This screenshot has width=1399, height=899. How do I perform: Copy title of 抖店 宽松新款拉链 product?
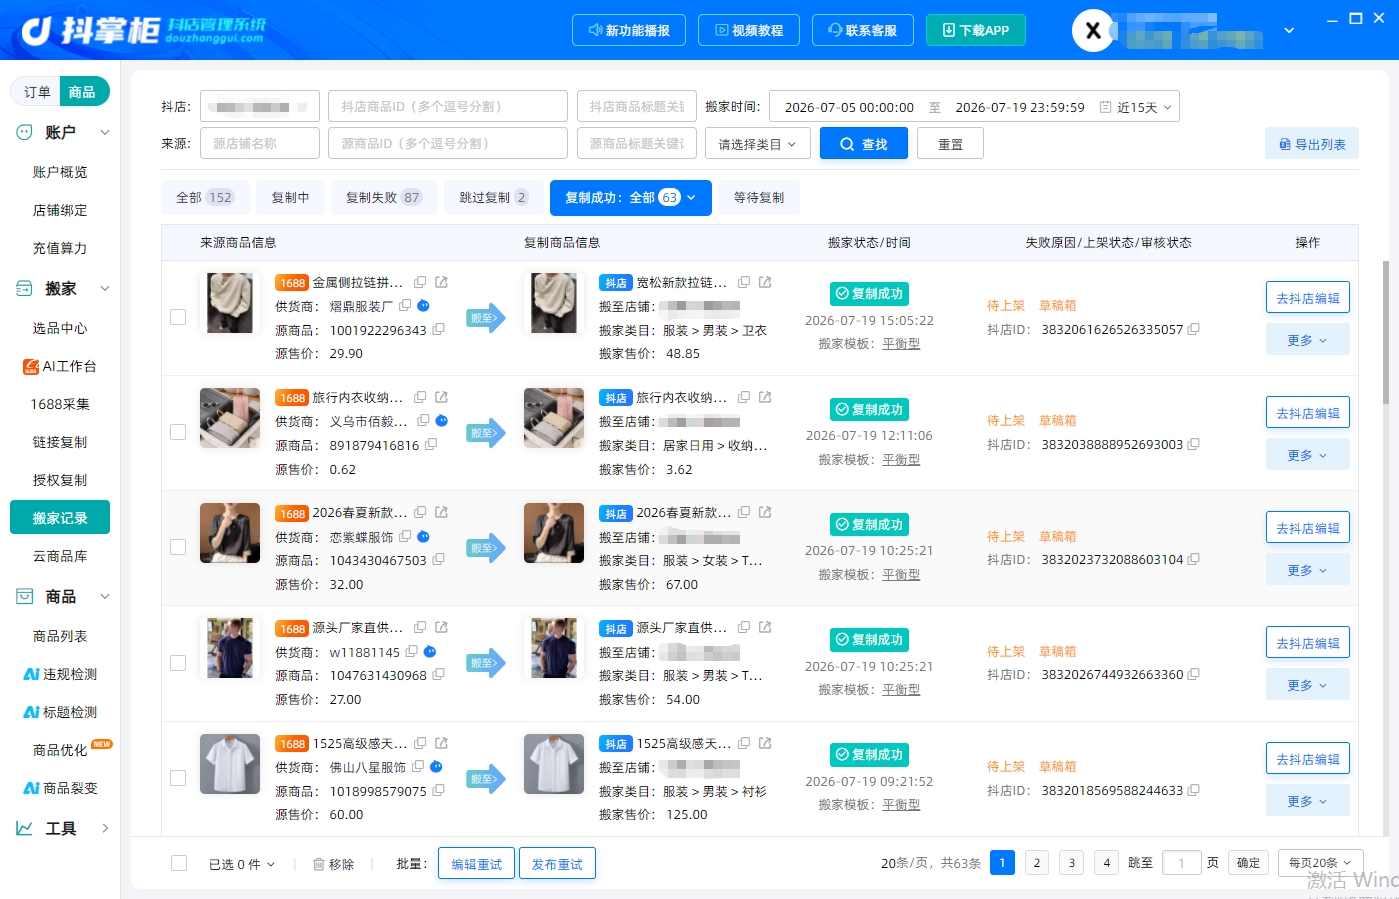pos(744,282)
